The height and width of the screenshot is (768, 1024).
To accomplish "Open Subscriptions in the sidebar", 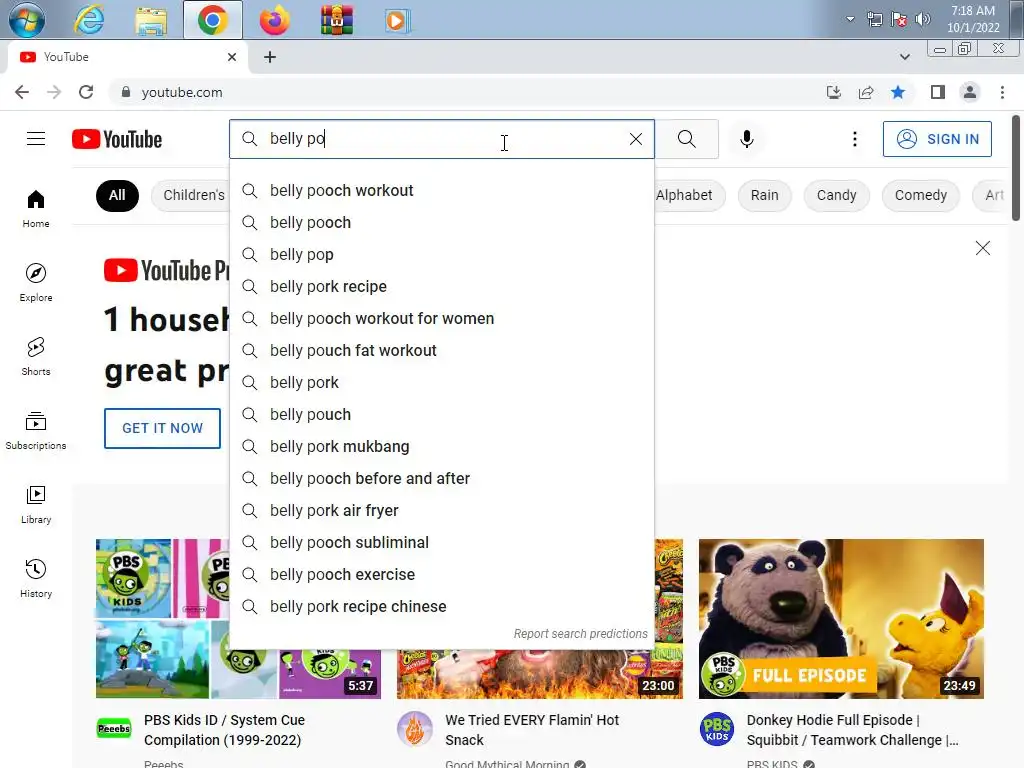I will click(x=36, y=430).
